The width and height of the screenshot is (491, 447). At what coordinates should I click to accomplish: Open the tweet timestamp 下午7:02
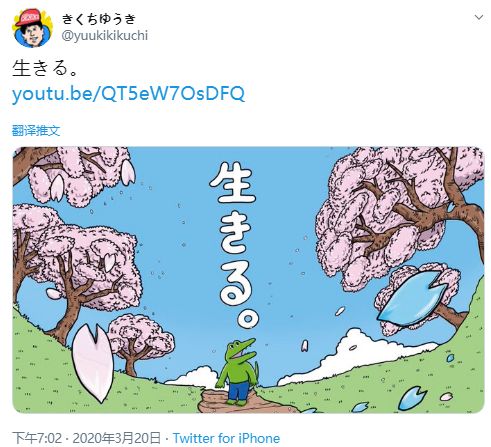[x=37, y=438]
